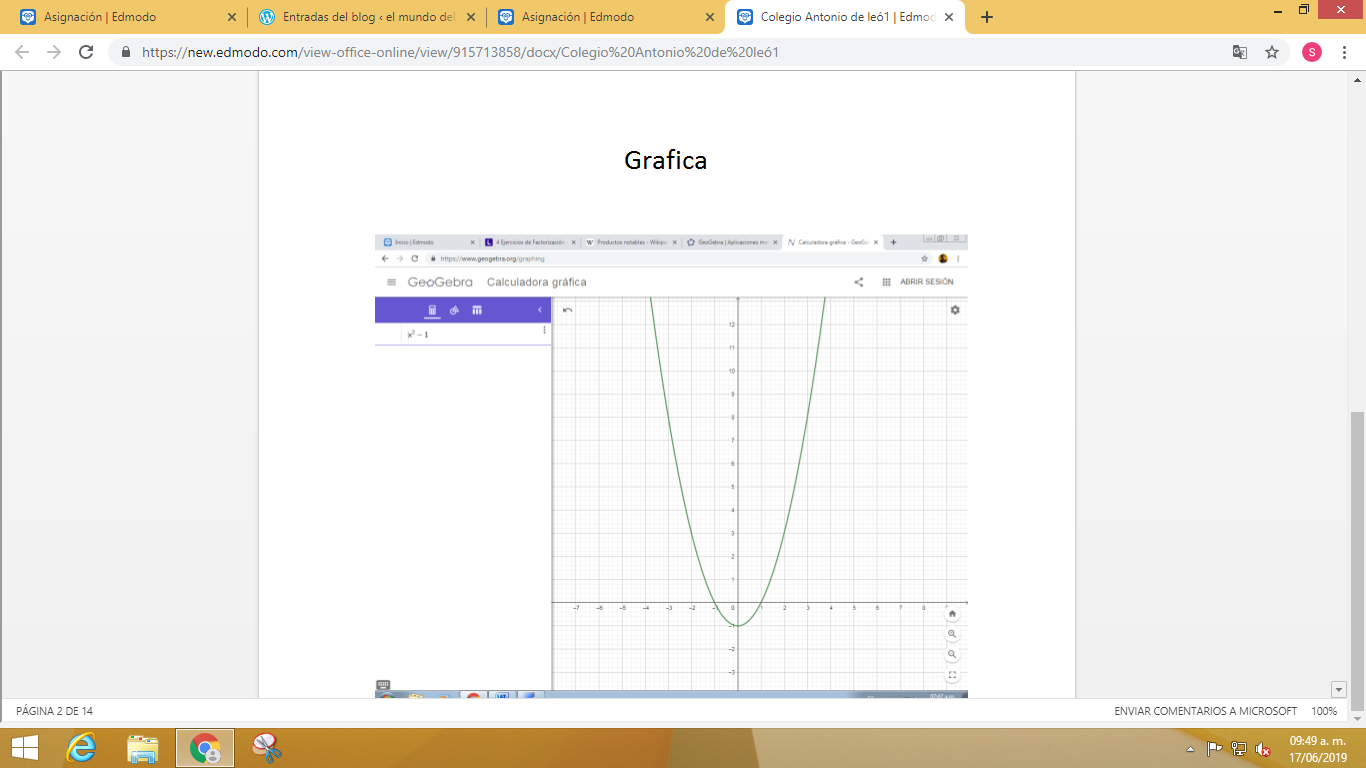Open Internet Explorer from the taskbar
The height and width of the screenshot is (768, 1366).
(81, 747)
